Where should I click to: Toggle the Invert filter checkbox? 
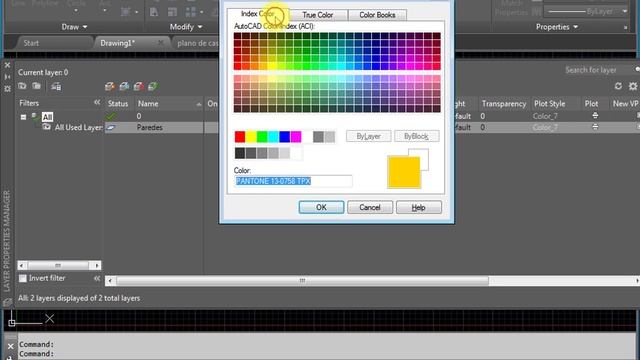[x=23, y=278]
